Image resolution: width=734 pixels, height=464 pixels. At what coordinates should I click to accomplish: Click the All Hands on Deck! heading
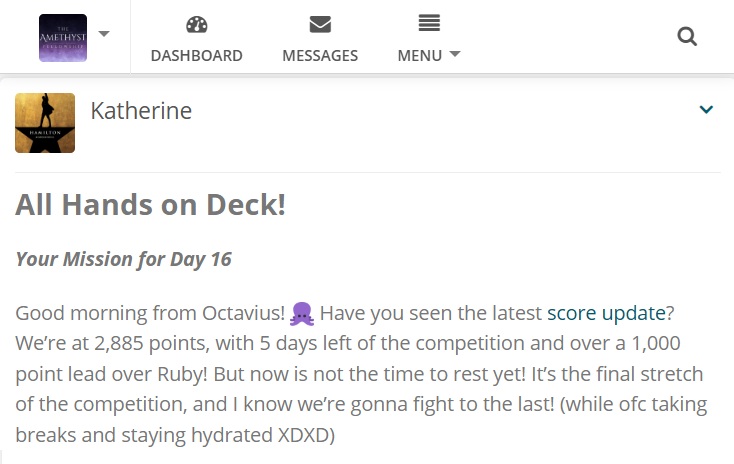coord(150,205)
